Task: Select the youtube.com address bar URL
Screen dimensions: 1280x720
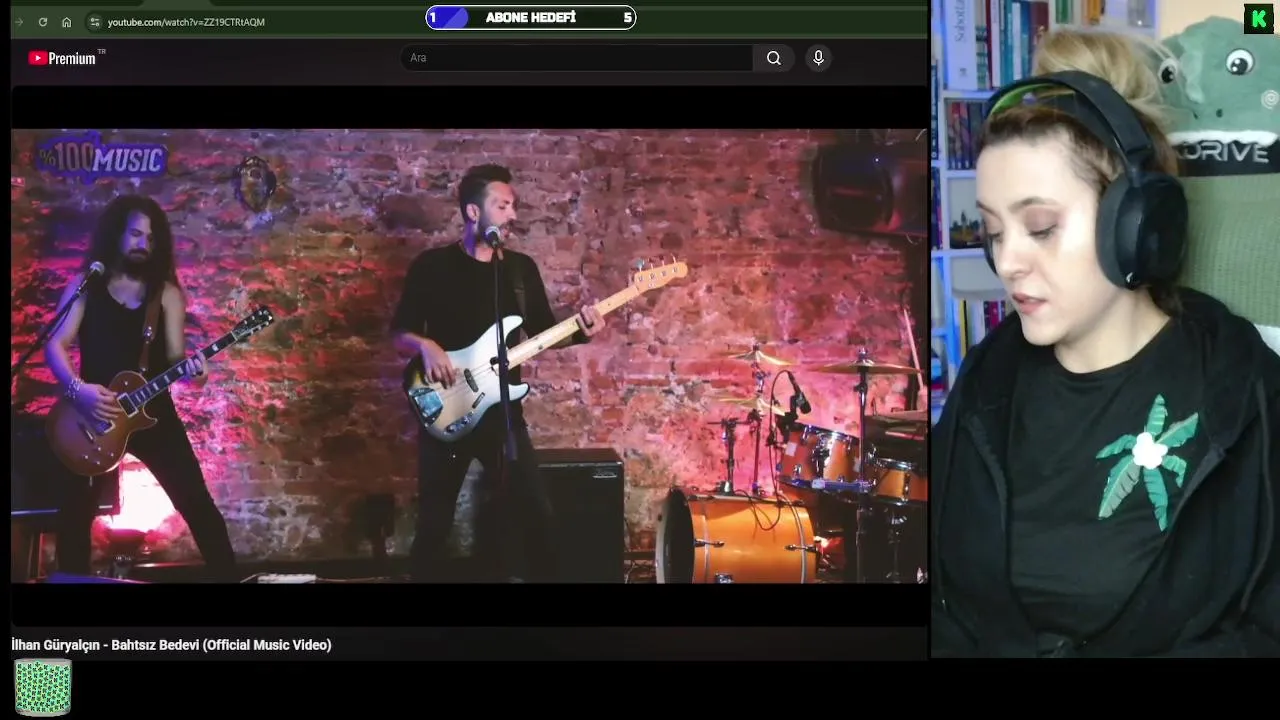Action: tap(186, 22)
